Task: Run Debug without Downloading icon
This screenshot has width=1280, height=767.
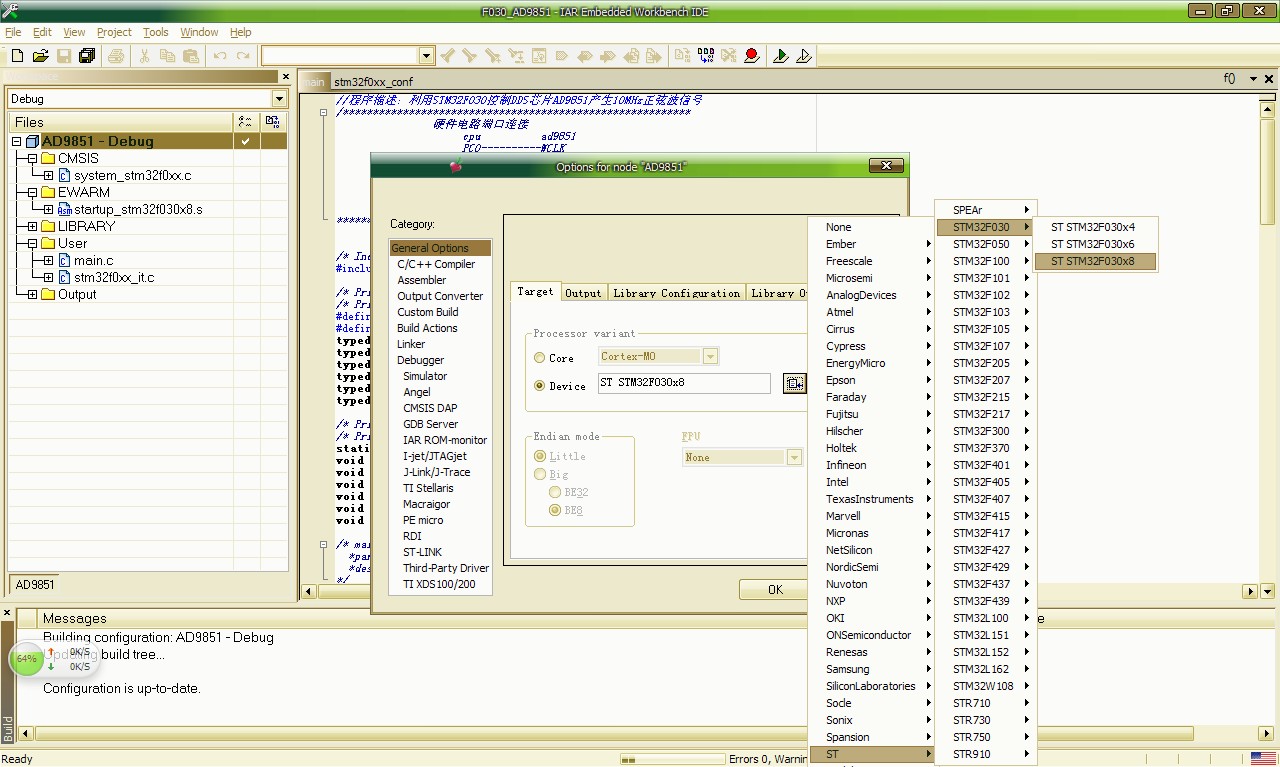Action: point(804,56)
